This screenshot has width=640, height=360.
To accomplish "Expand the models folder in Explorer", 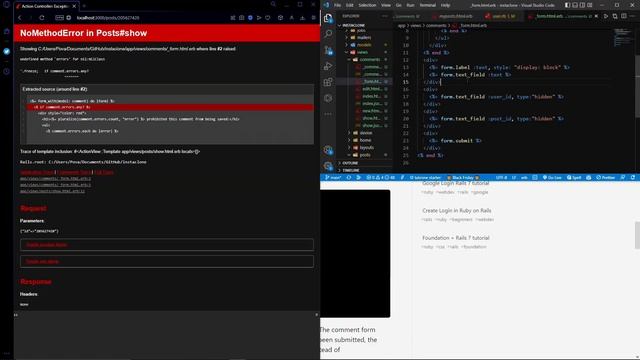I will point(364,45).
